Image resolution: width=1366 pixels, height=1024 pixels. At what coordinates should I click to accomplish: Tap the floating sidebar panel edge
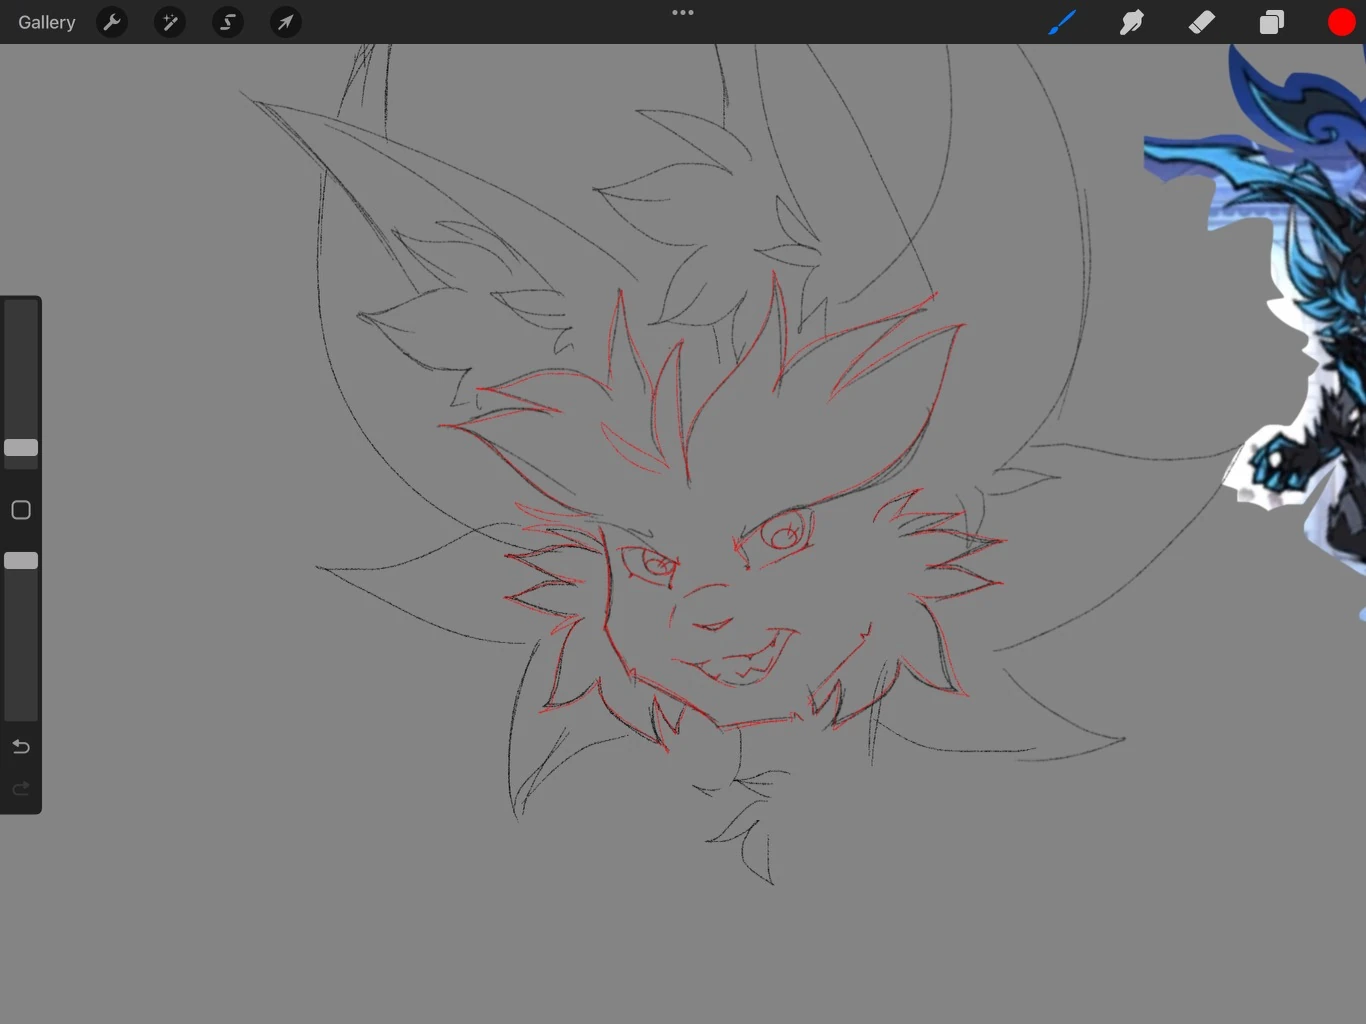(x=20, y=510)
